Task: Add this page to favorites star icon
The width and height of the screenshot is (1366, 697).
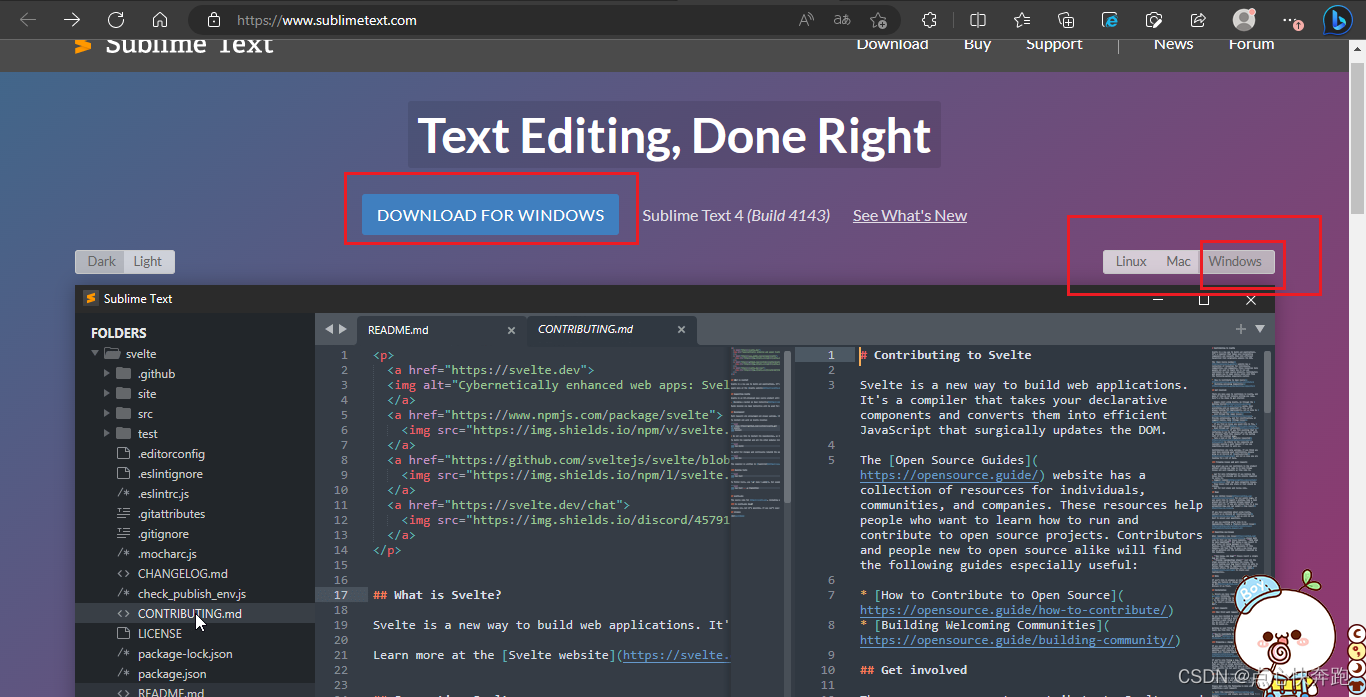Action: pos(878,20)
